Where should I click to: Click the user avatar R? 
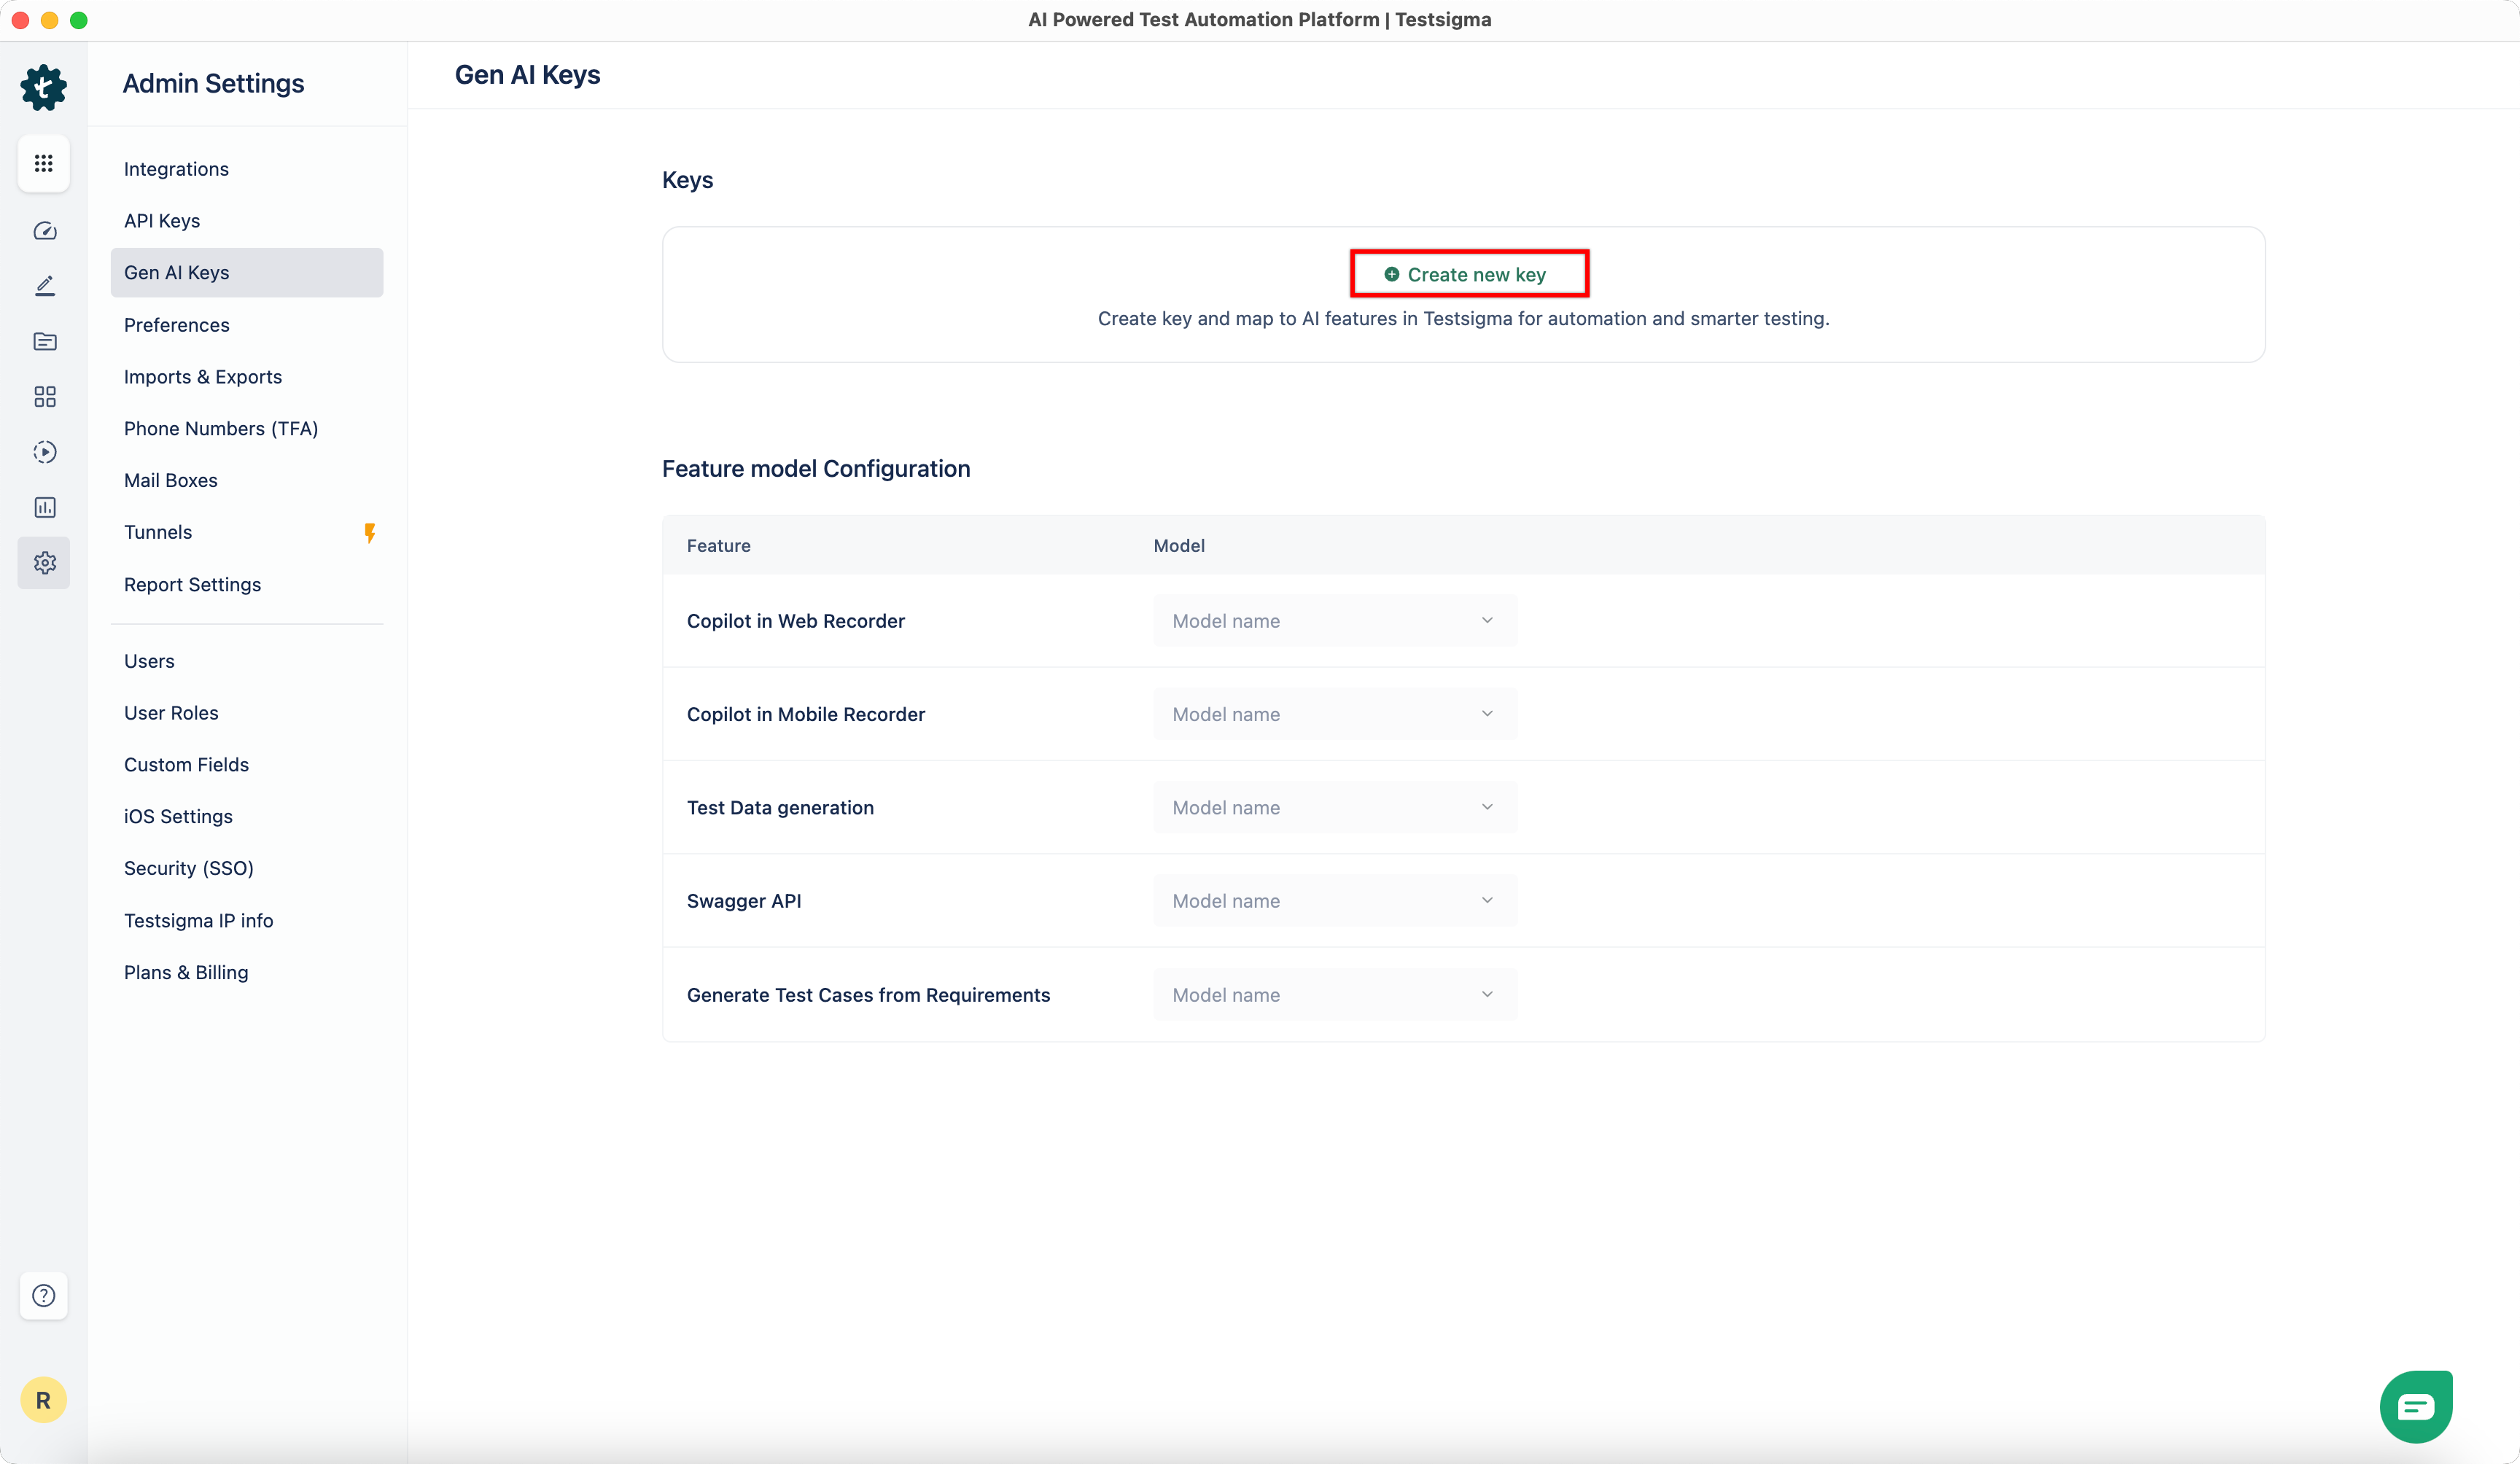point(43,1400)
